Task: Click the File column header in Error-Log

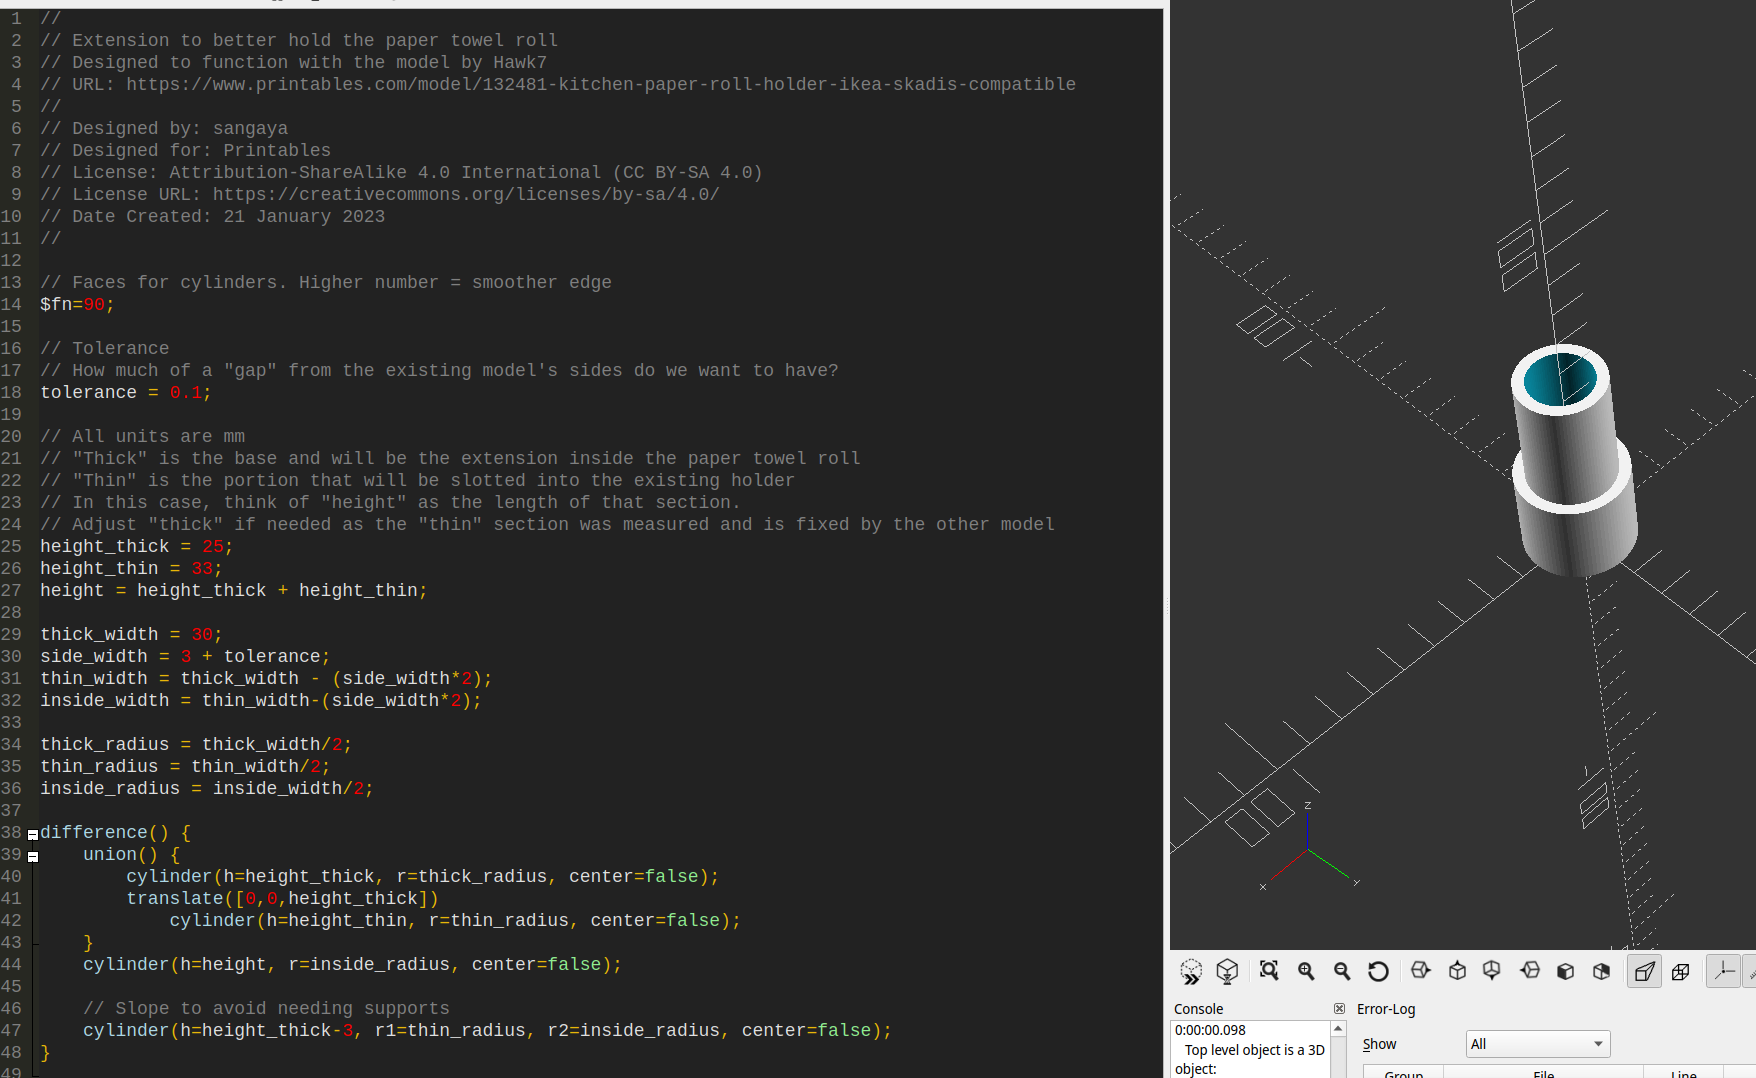Action: [1543, 1074]
